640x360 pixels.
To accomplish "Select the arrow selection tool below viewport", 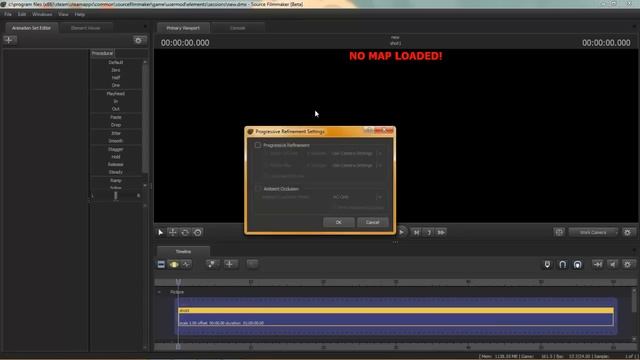I will [160, 232].
